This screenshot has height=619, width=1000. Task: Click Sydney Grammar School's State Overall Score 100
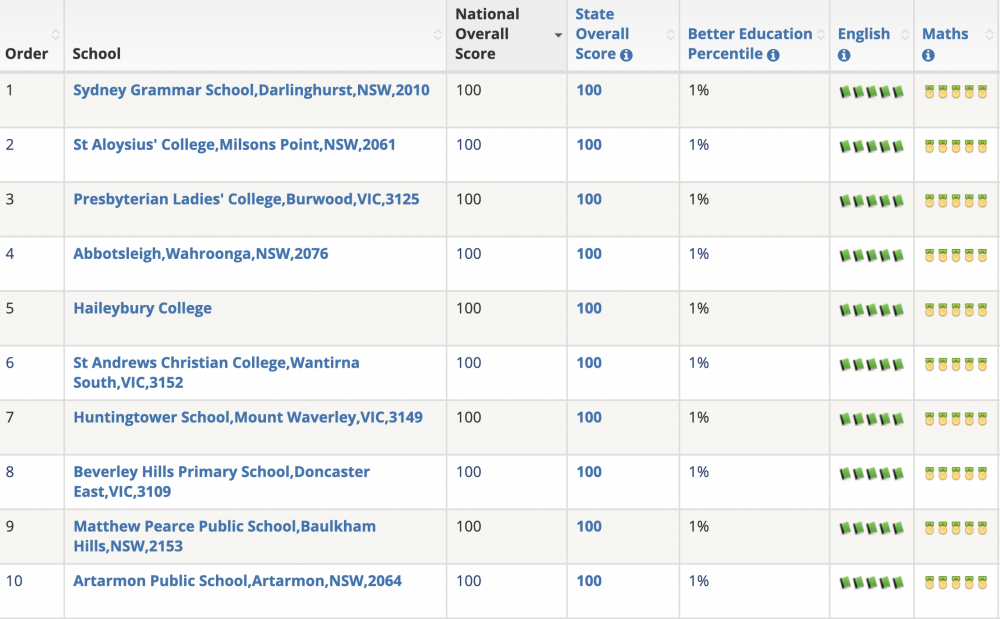coord(589,90)
